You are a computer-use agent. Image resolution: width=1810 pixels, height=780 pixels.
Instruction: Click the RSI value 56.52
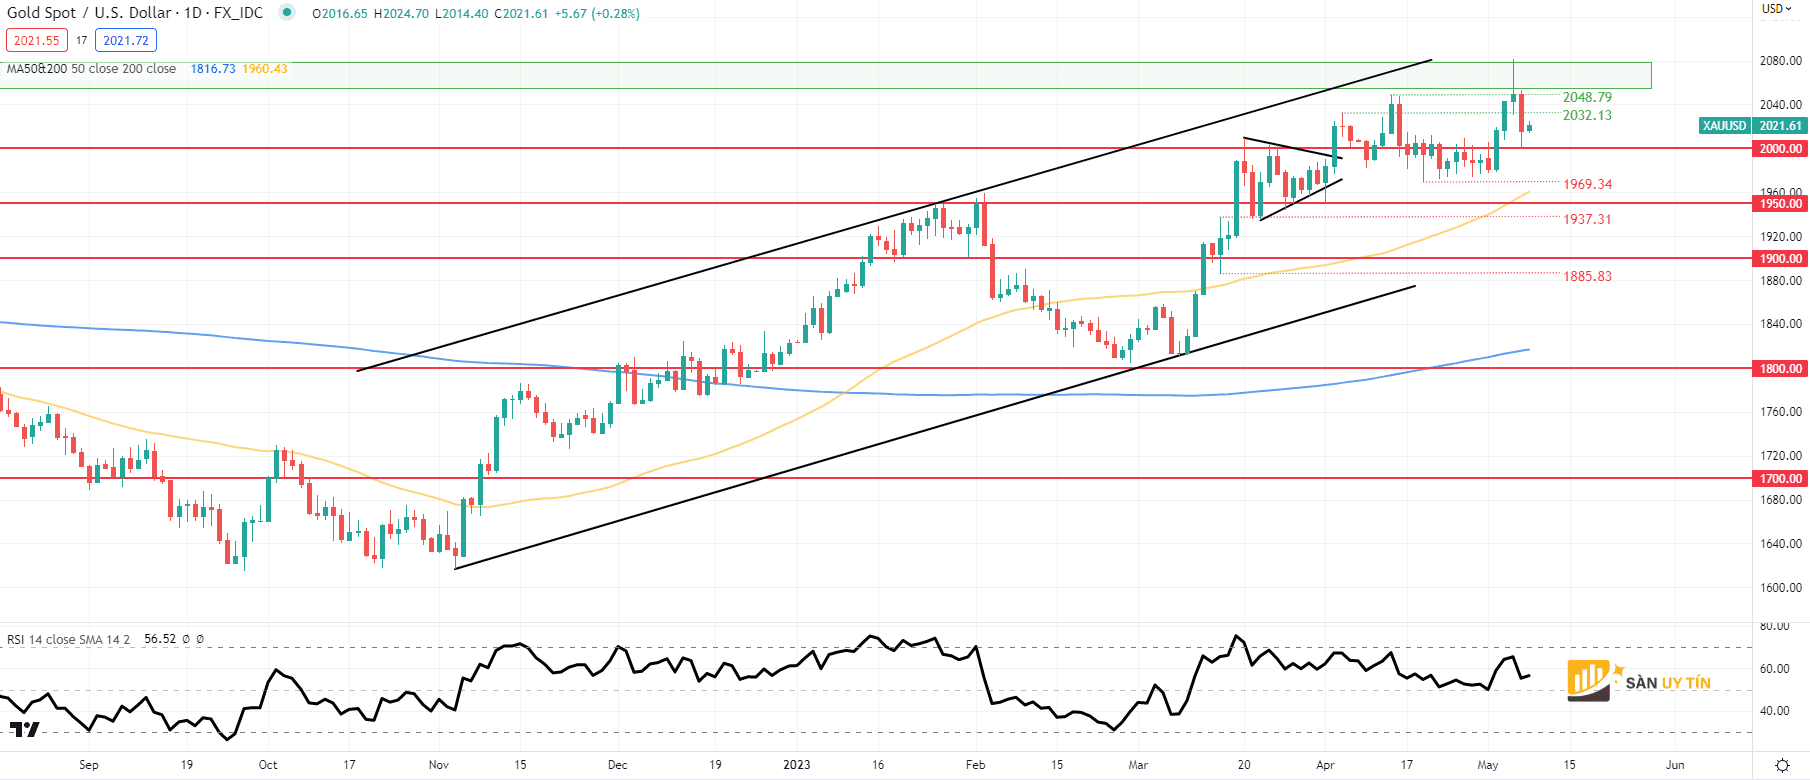160,639
